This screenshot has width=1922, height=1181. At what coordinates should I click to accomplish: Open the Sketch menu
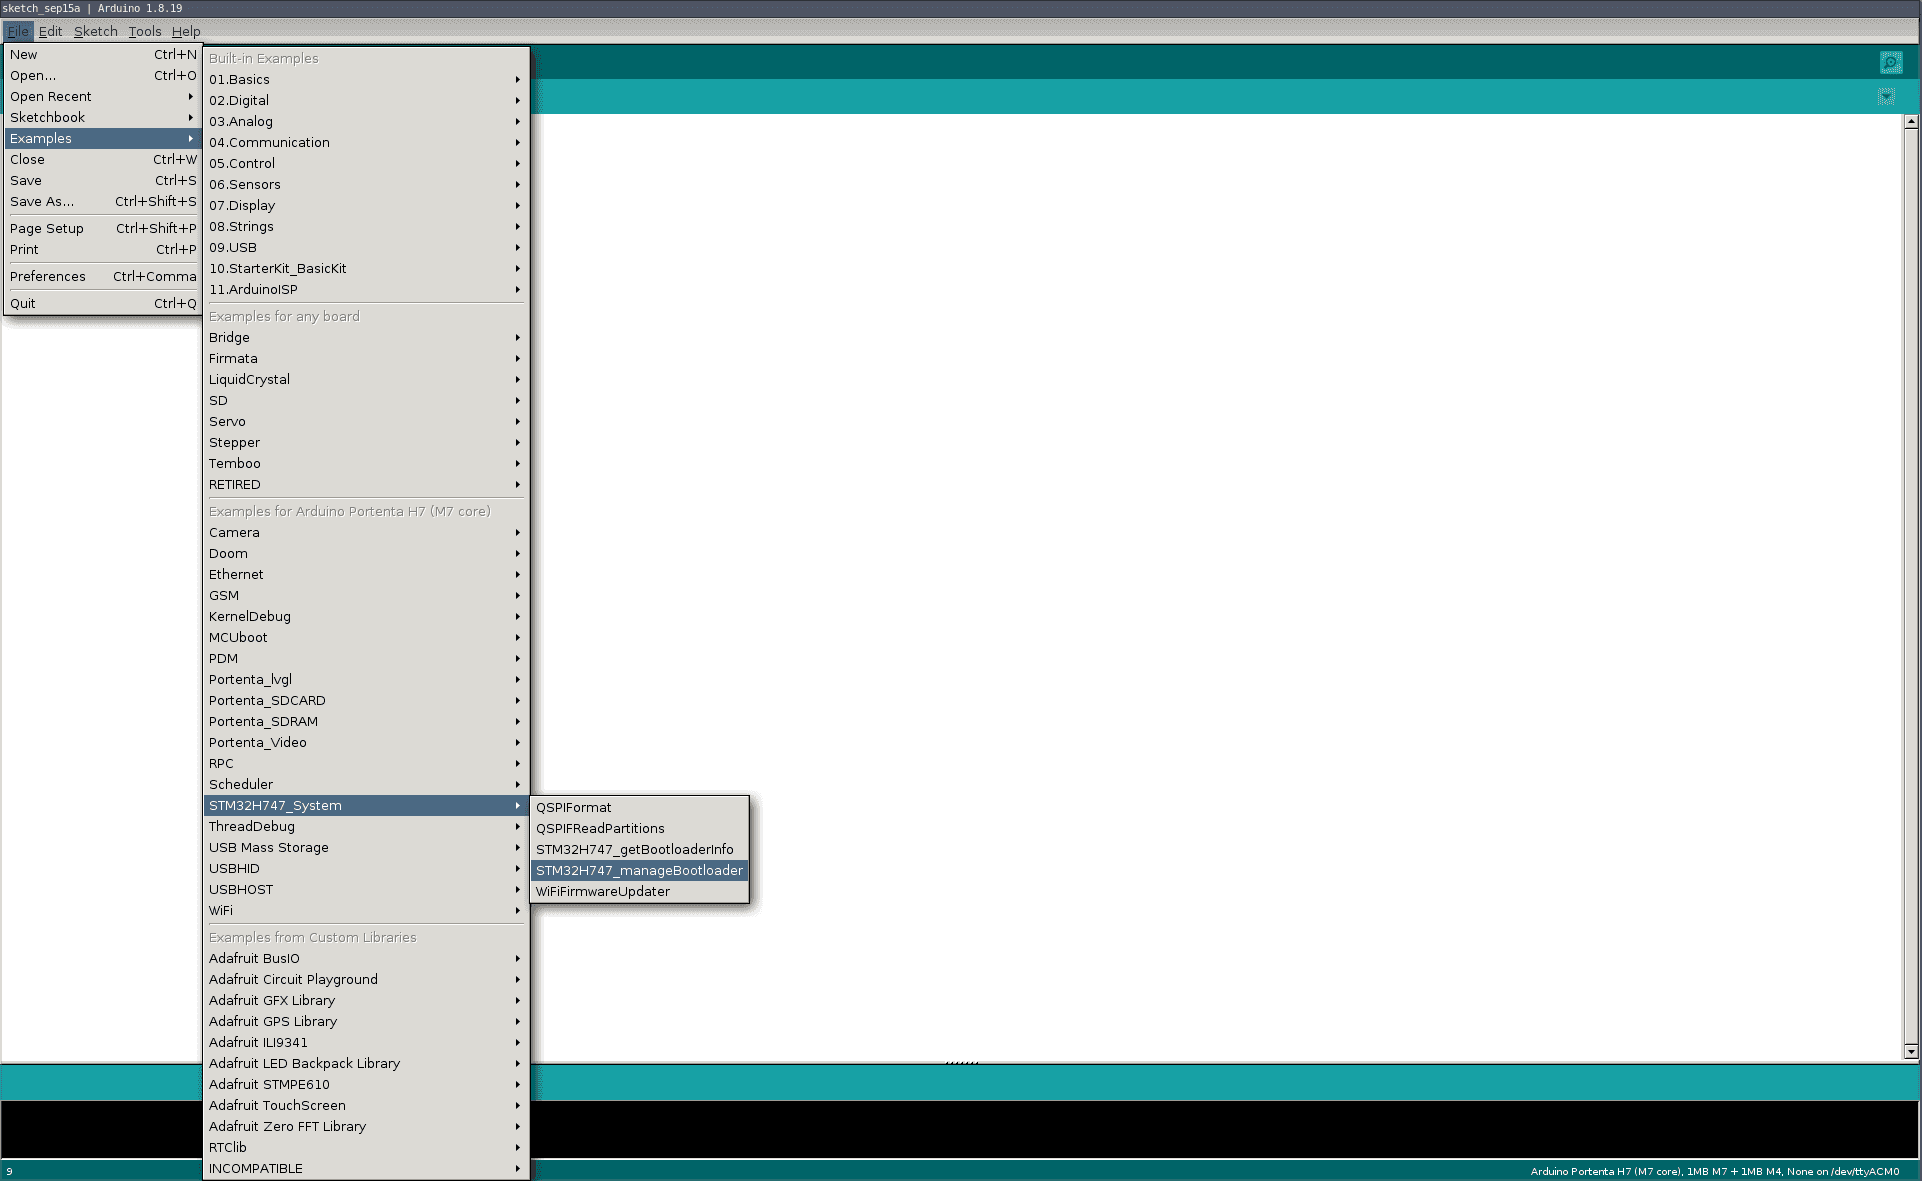tap(95, 31)
